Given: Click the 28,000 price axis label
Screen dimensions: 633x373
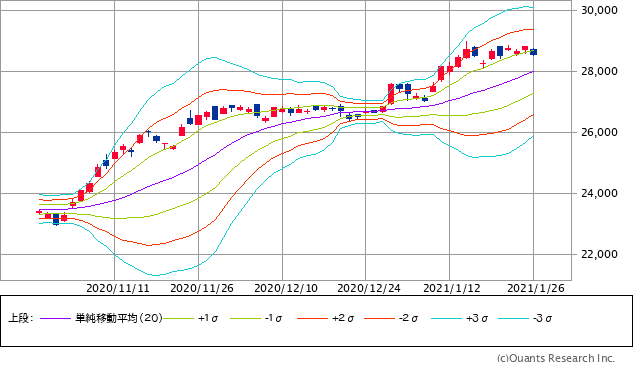Looking at the screenshot, I should [x=599, y=71].
